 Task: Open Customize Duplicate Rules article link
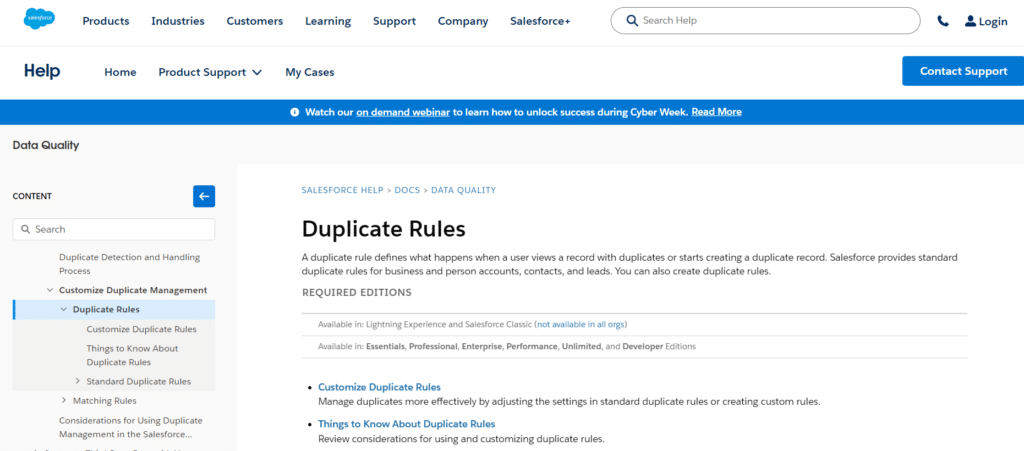coord(379,387)
